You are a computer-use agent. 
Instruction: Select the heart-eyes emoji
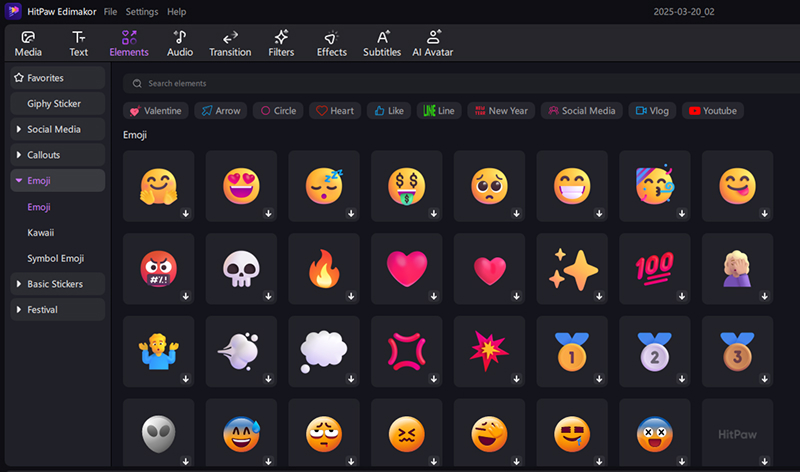pos(241,186)
